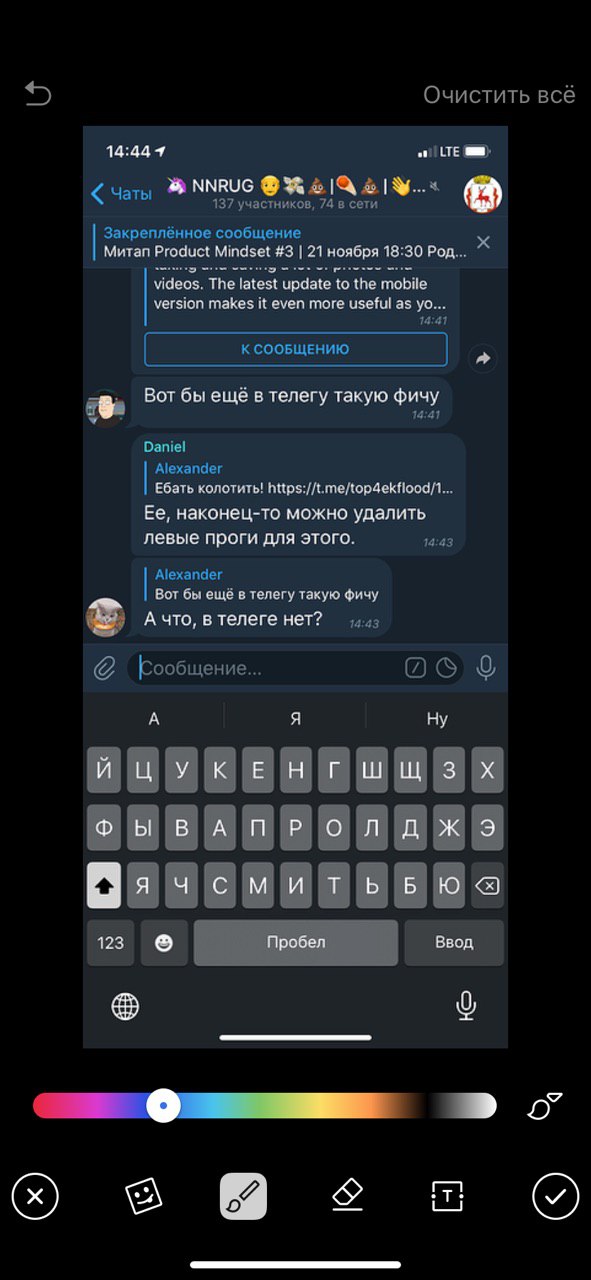The height and width of the screenshot is (1280, 591).
Task: Confirm edits with the checkmark button
Action: (x=555, y=1195)
